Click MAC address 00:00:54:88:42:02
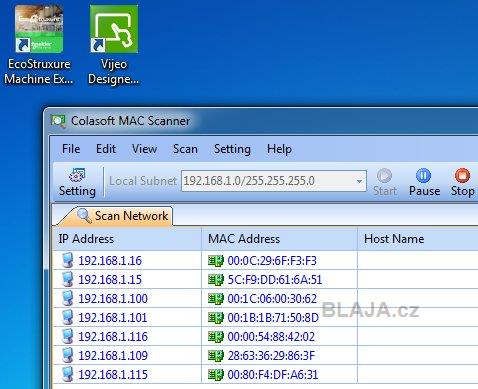The image size is (478, 389). pyautogui.click(x=271, y=337)
